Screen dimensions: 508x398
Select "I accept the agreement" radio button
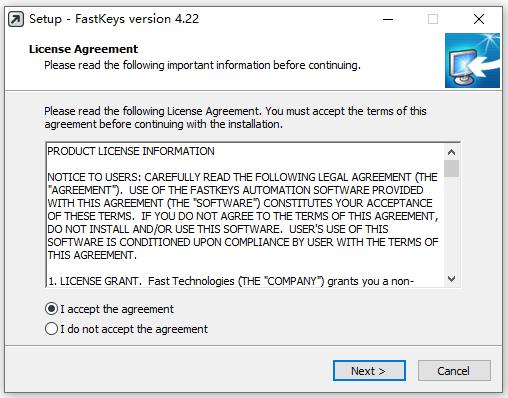tap(51, 309)
